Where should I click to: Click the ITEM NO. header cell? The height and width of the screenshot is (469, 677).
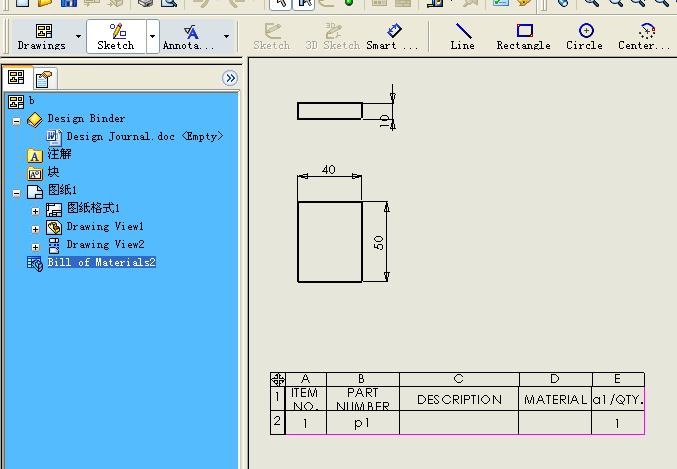click(x=306, y=399)
